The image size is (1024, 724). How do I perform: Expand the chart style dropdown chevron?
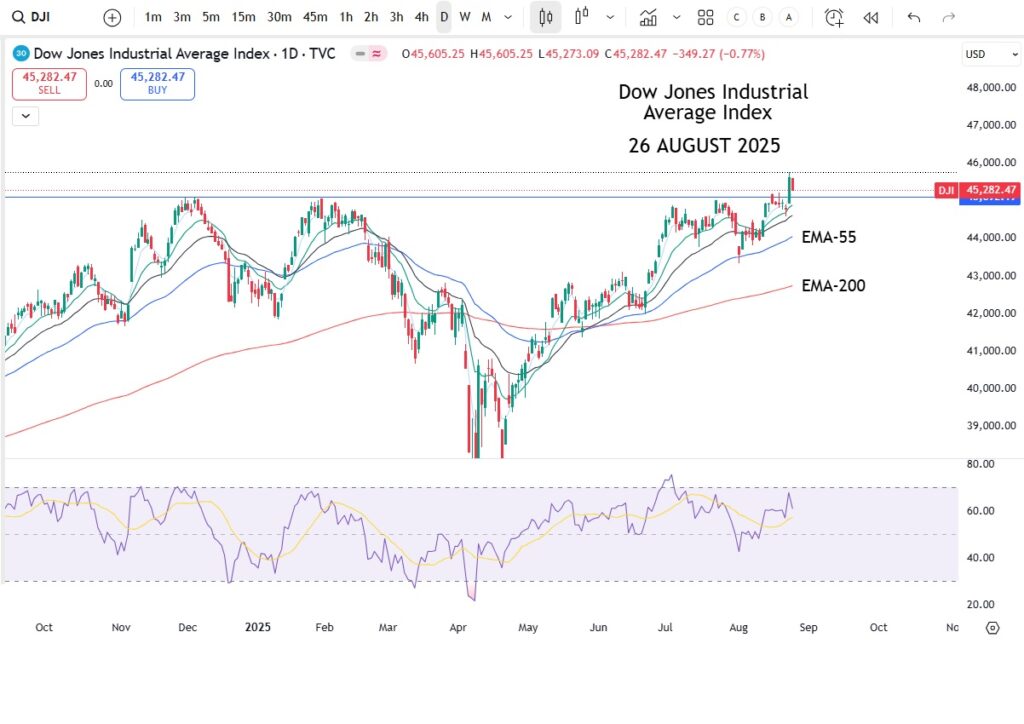610,17
